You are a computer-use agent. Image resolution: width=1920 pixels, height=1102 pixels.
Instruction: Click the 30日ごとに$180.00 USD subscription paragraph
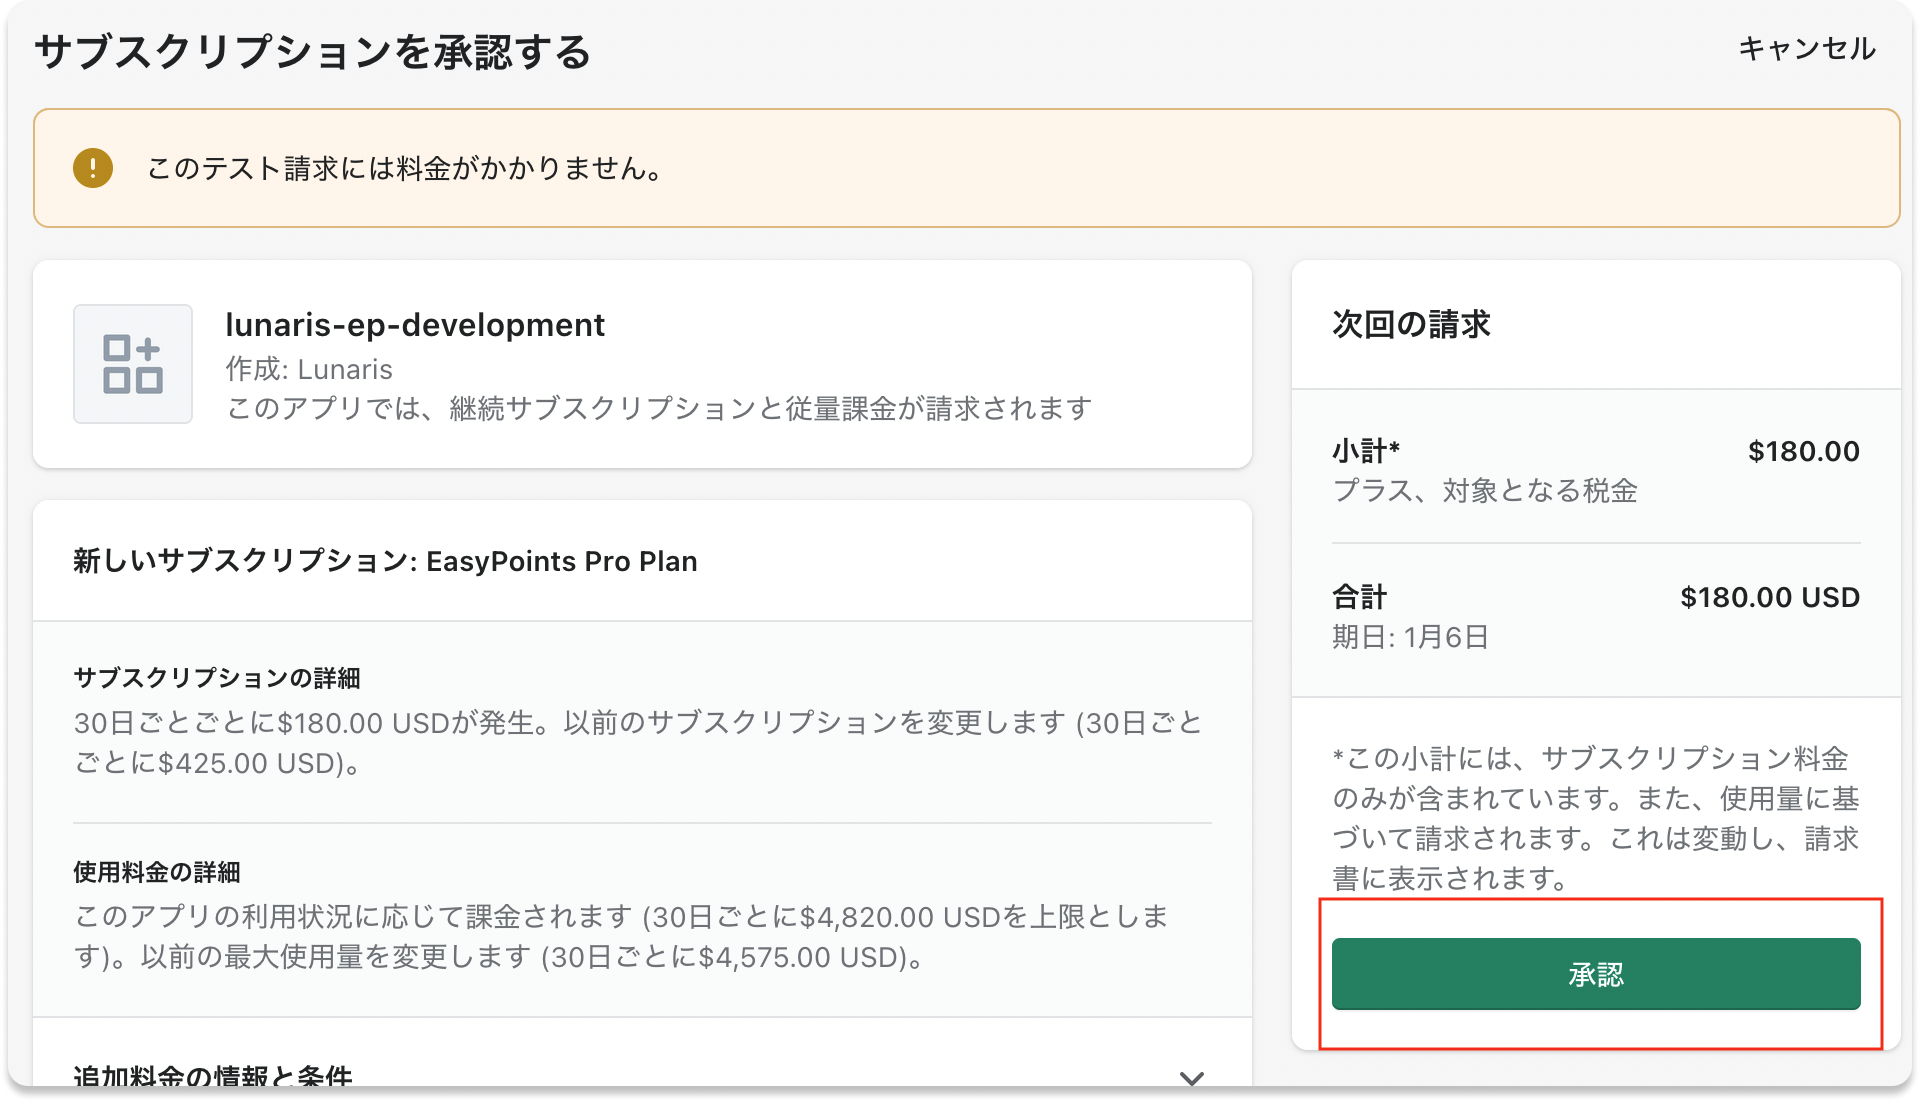click(638, 743)
